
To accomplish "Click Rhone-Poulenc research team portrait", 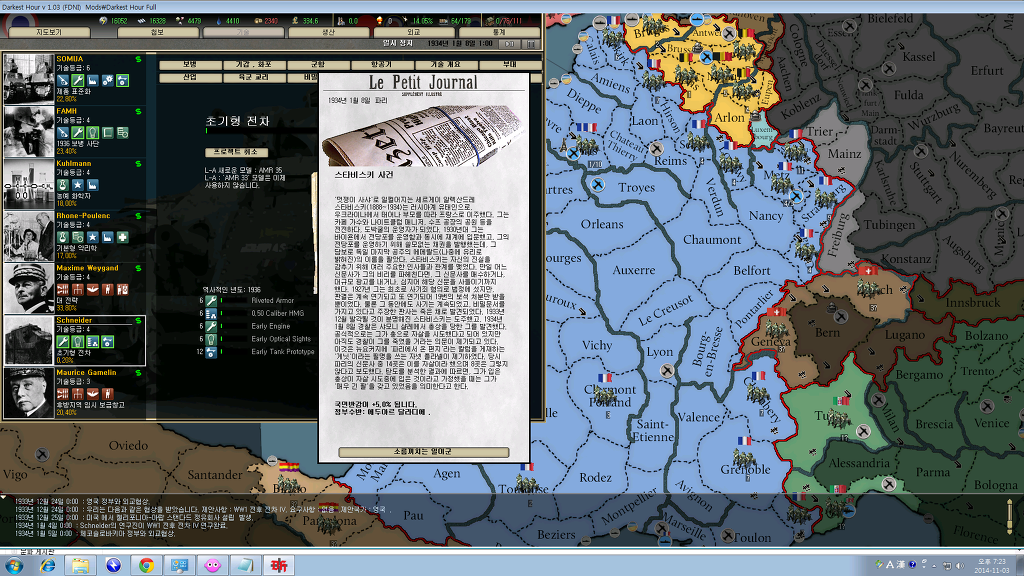I will click(x=29, y=236).
